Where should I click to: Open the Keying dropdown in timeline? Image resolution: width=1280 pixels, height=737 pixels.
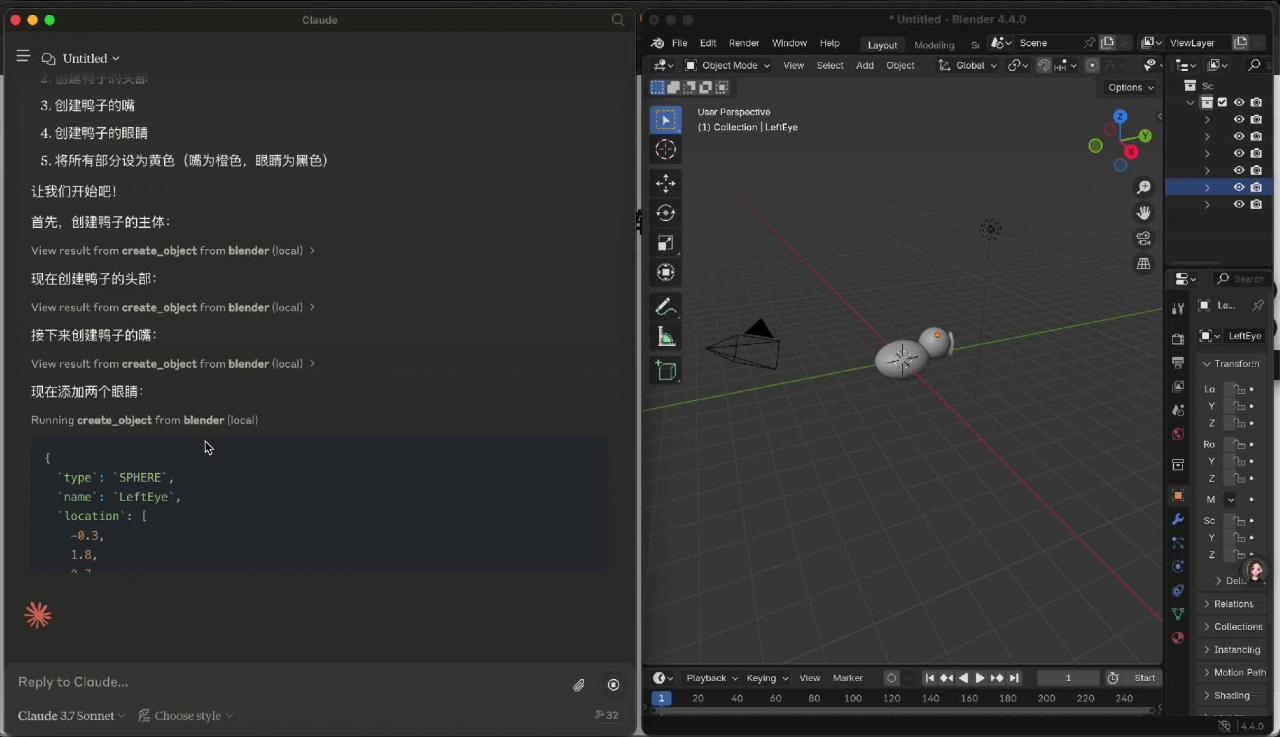767,678
